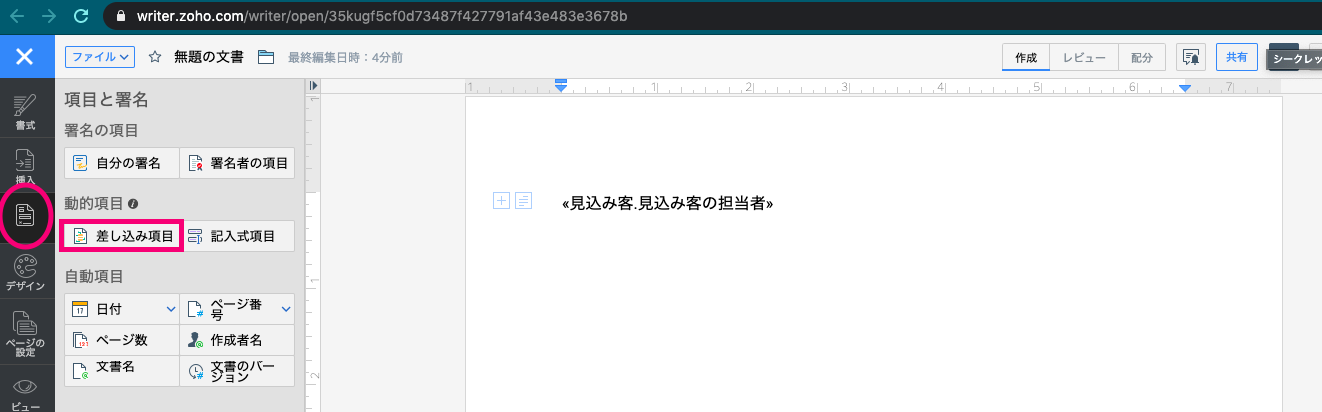Click the 記入式項目 (fillable field) button
This screenshot has height=412, width=1322.
tap(238, 236)
